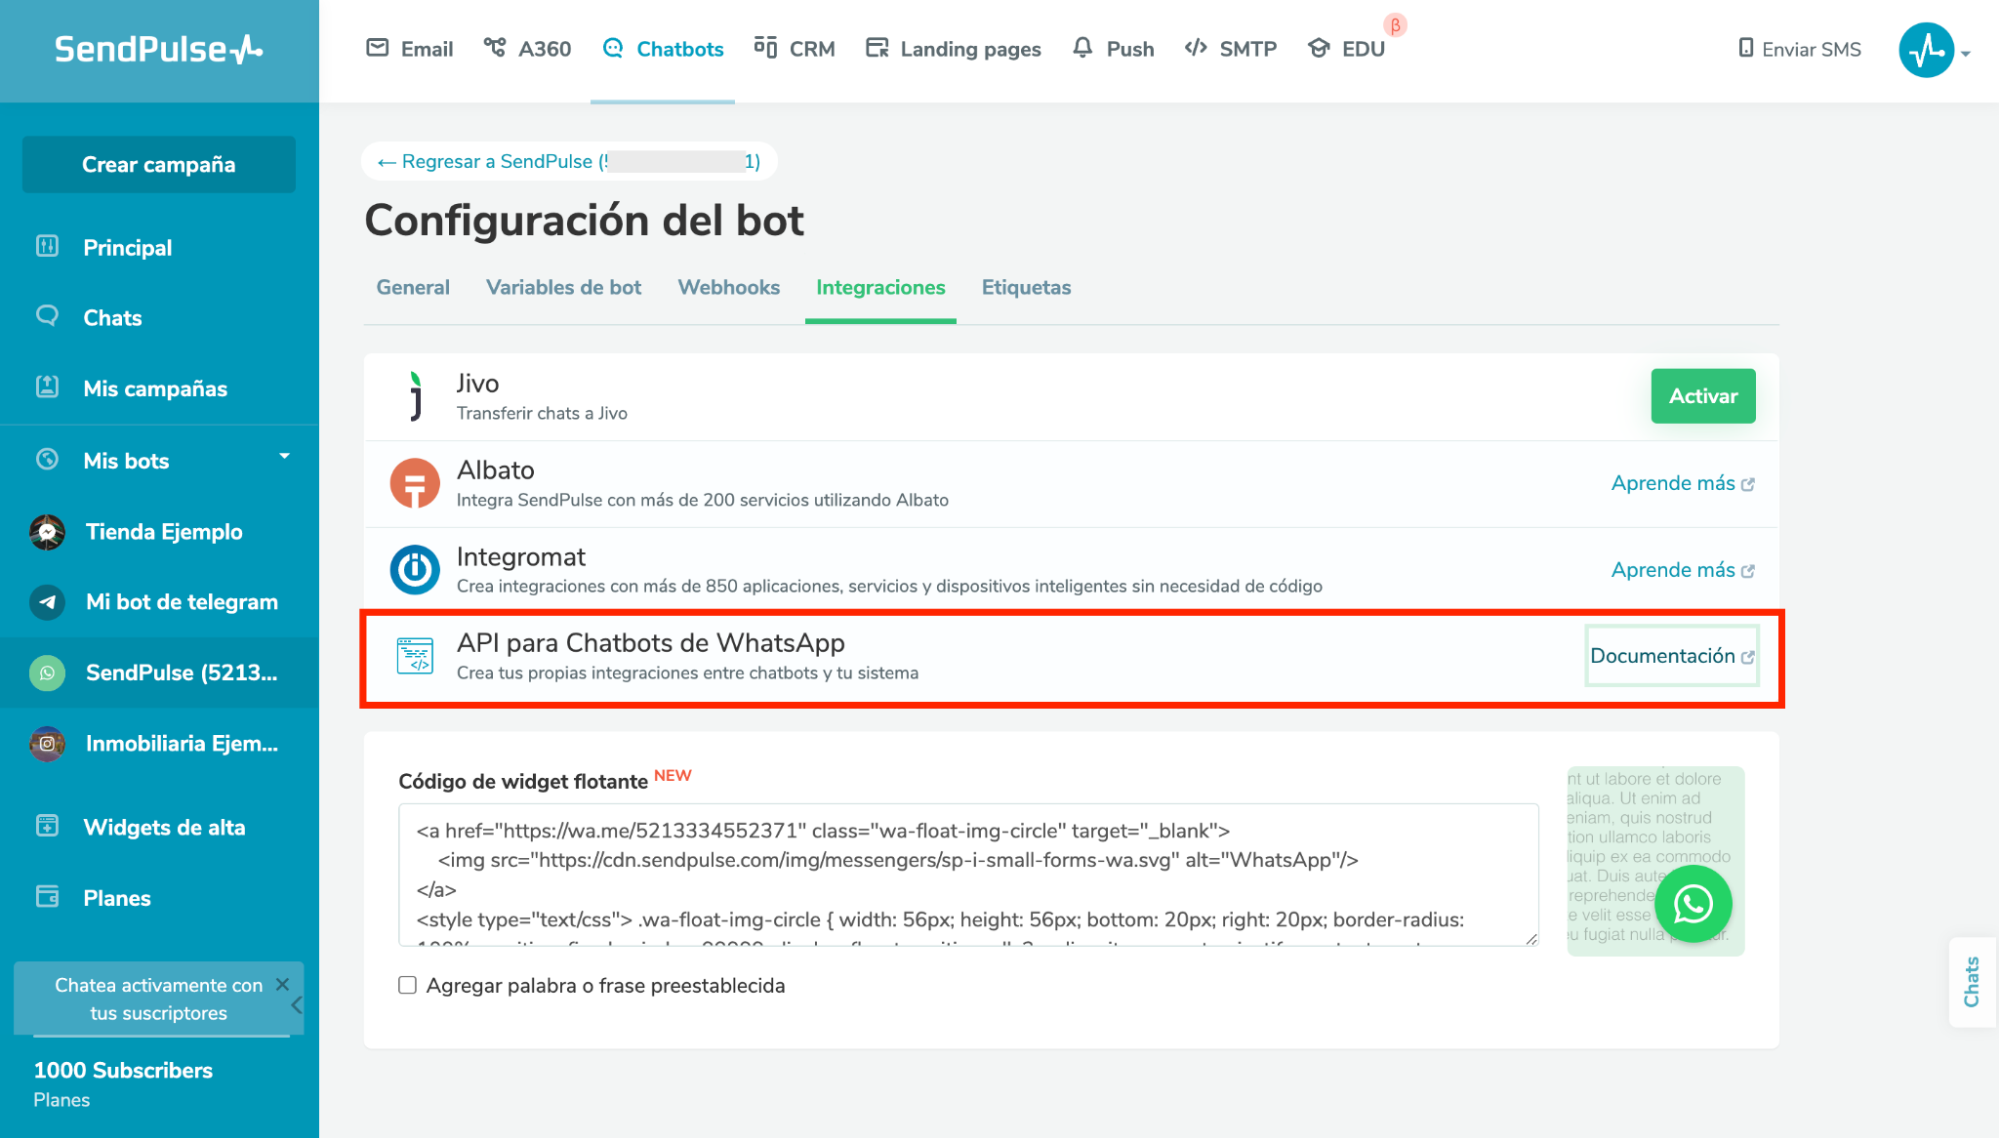1999x1139 pixels.
Task: Open the vertical Chats side tab
Action: click(1971, 982)
